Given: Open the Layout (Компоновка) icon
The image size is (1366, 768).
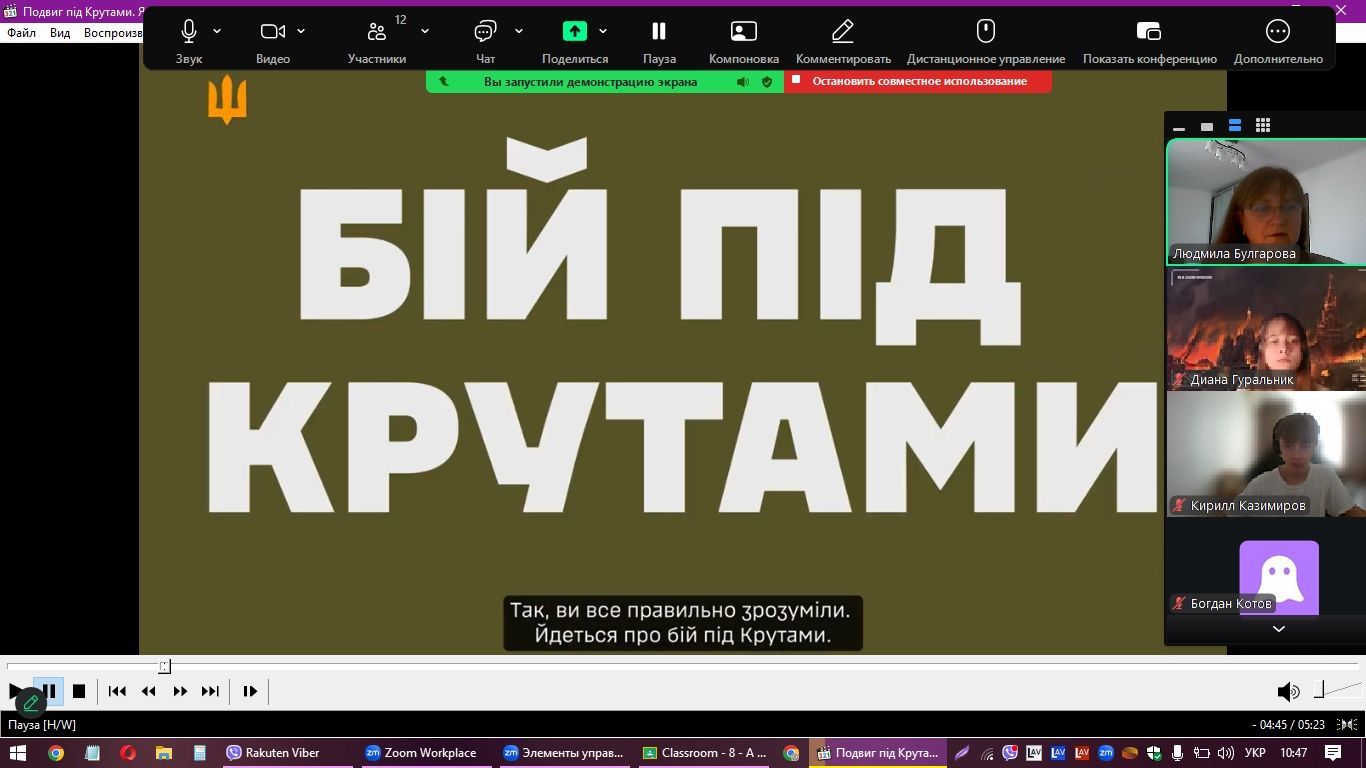Looking at the screenshot, I should [743, 32].
